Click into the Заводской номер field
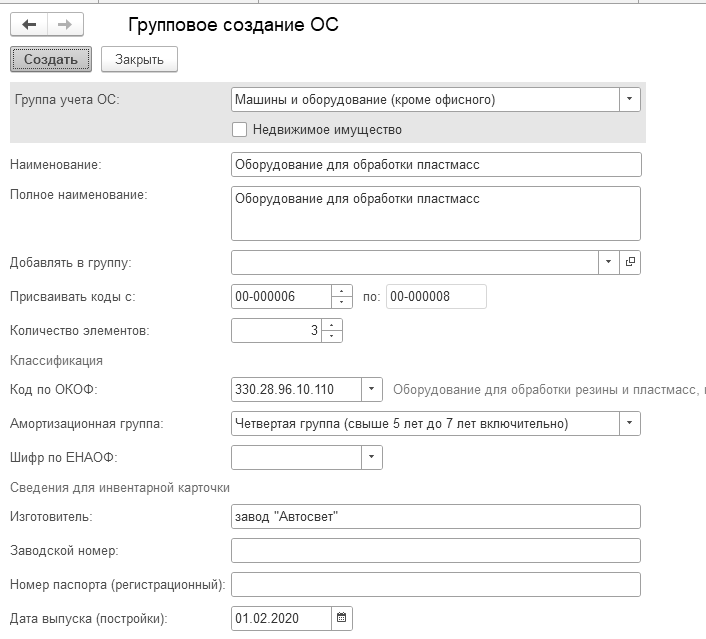This screenshot has width=706, height=639. click(436, 550)
